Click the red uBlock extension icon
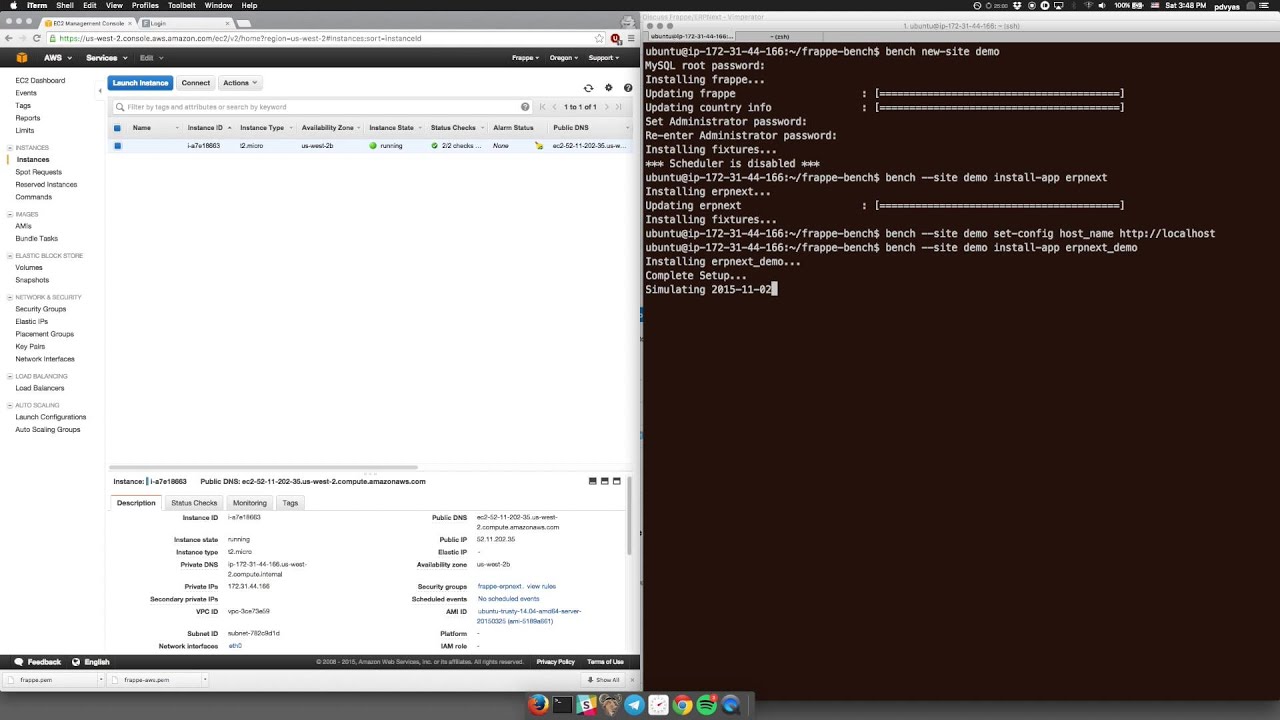Screen dimensions: 1280x720 615,39
